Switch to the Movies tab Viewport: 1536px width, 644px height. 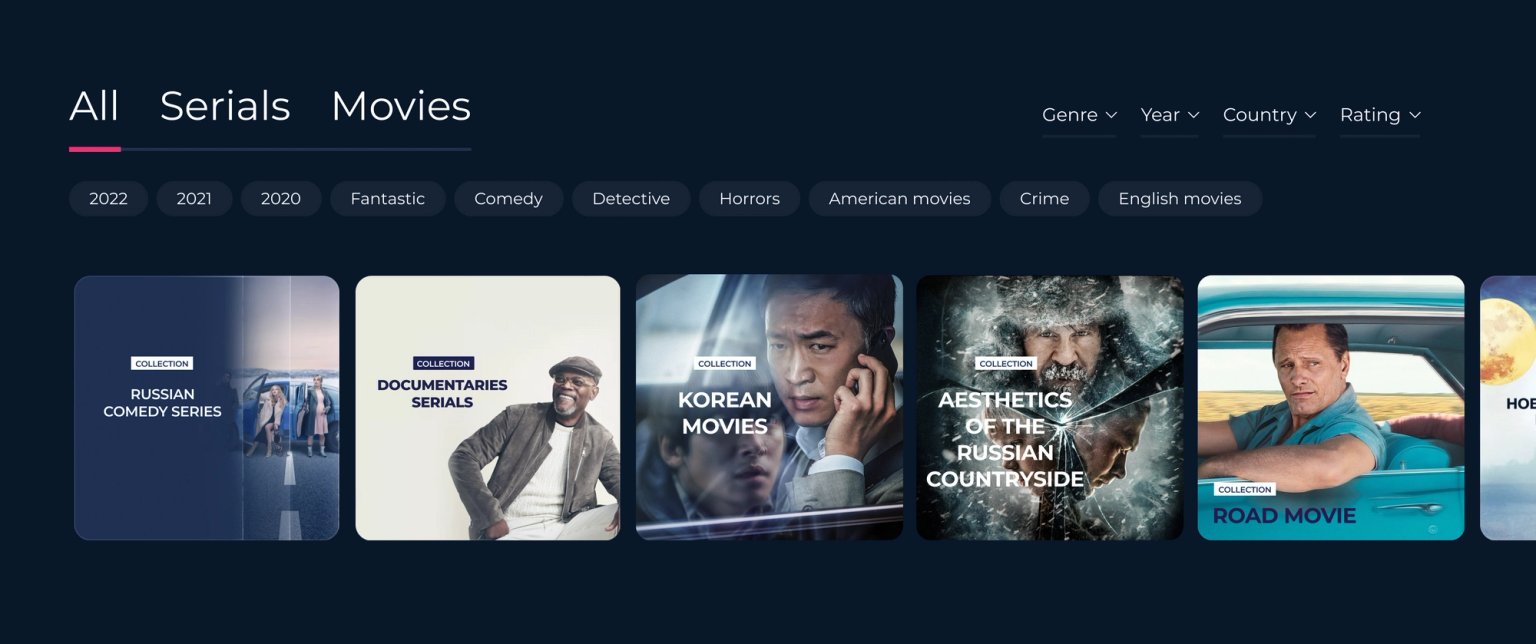(x=401, y=106)
